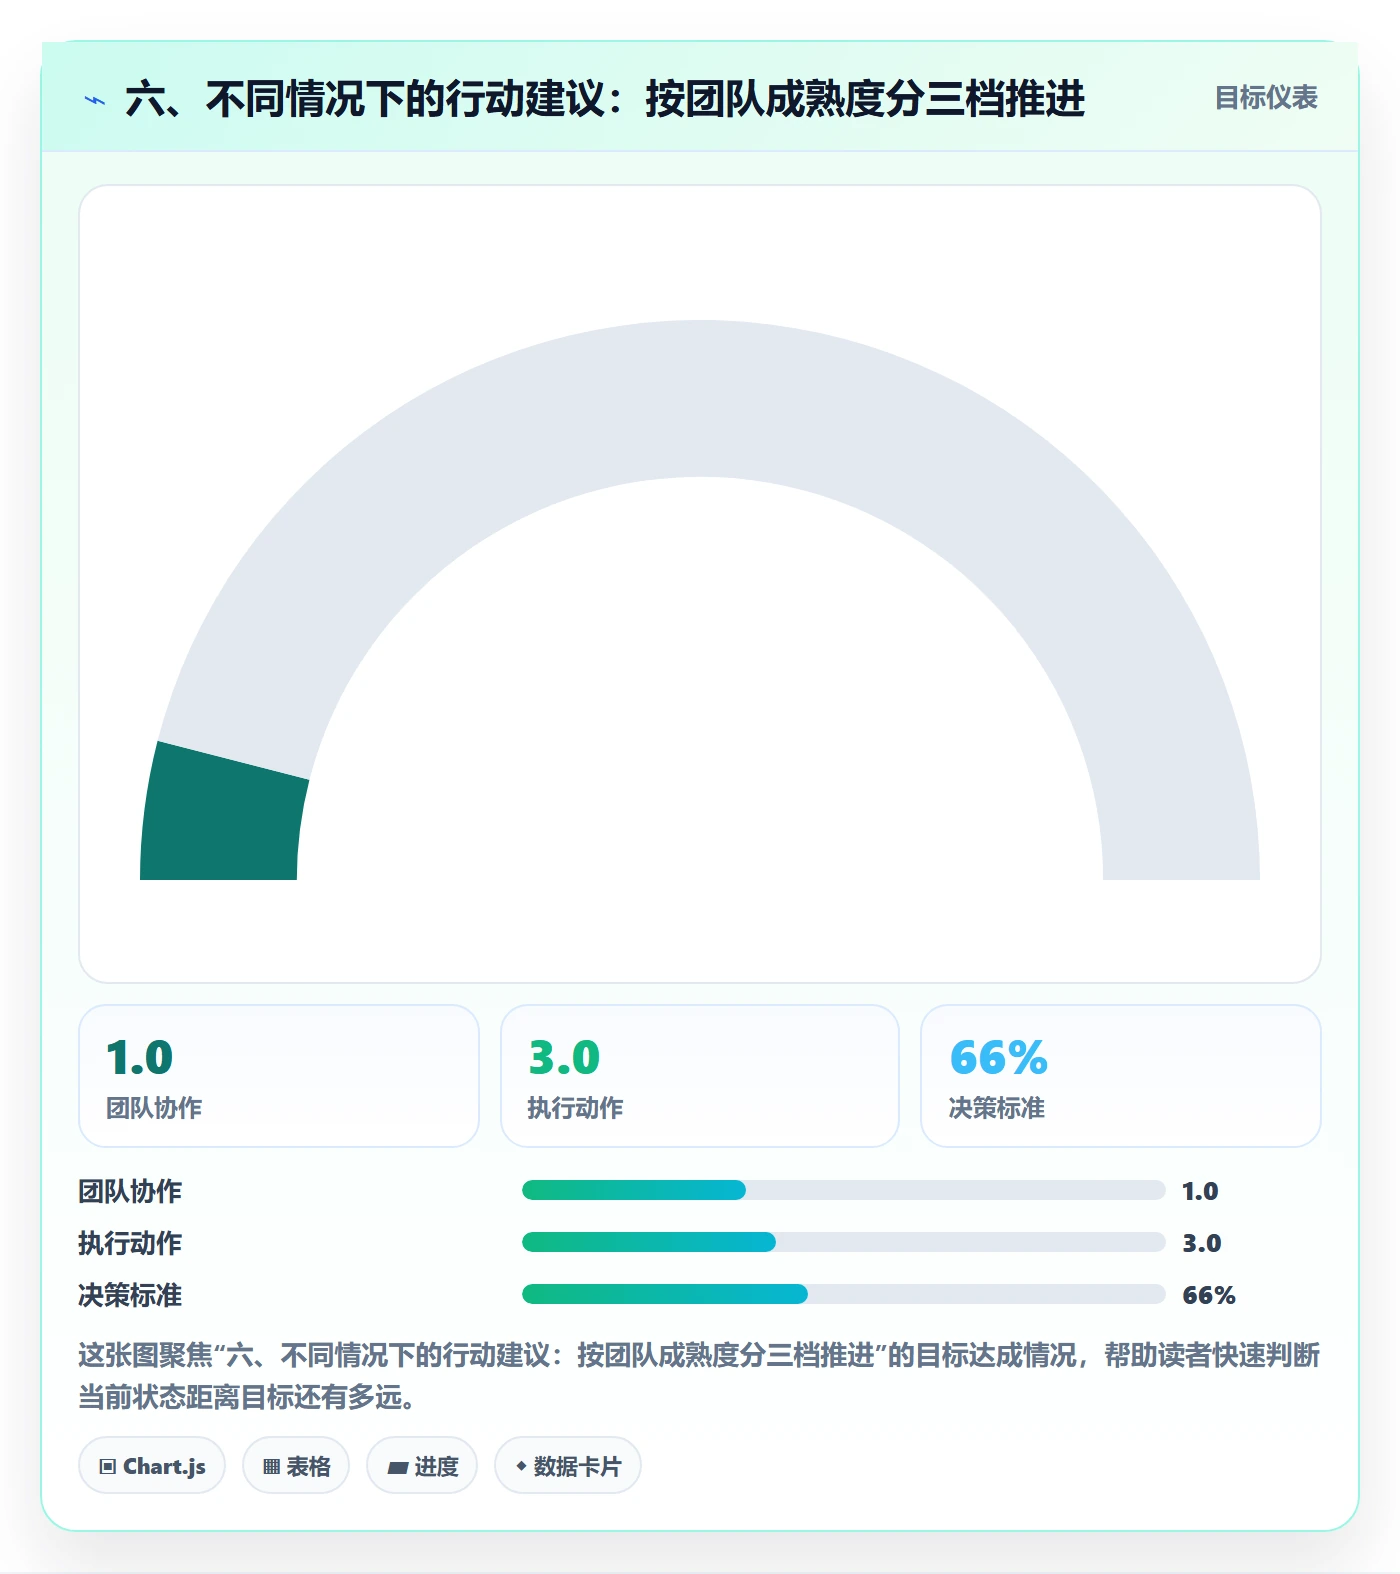Screen dimensions: 1400x1574
Task: Click the 3.0 value after the progress bar
Action: [1202, 1243]
